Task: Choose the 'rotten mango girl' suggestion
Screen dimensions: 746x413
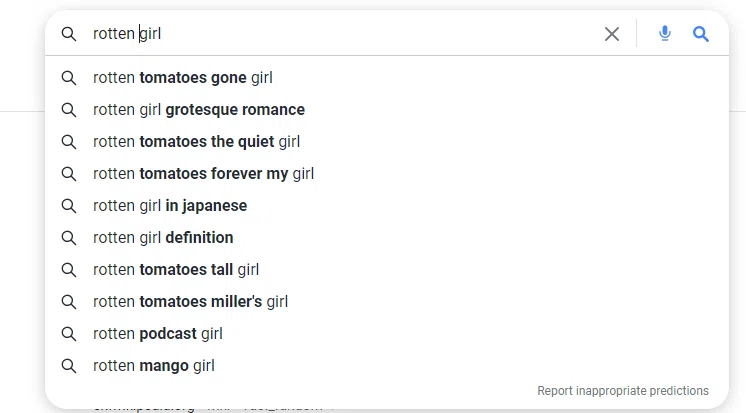Action: (x=387, y=365)
